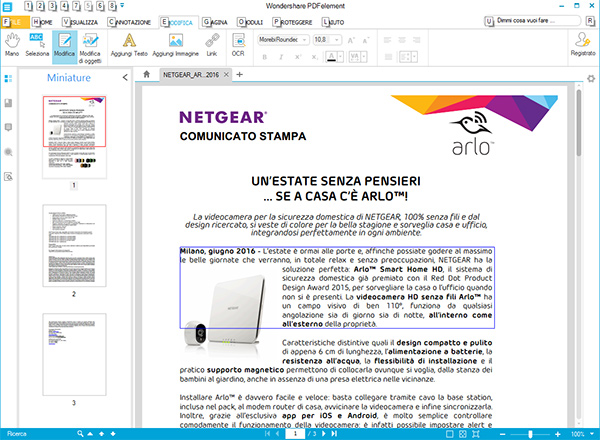600x440 pixels.
Task: Insert a Link with the chain icon
Action: [x=212, y=45]
